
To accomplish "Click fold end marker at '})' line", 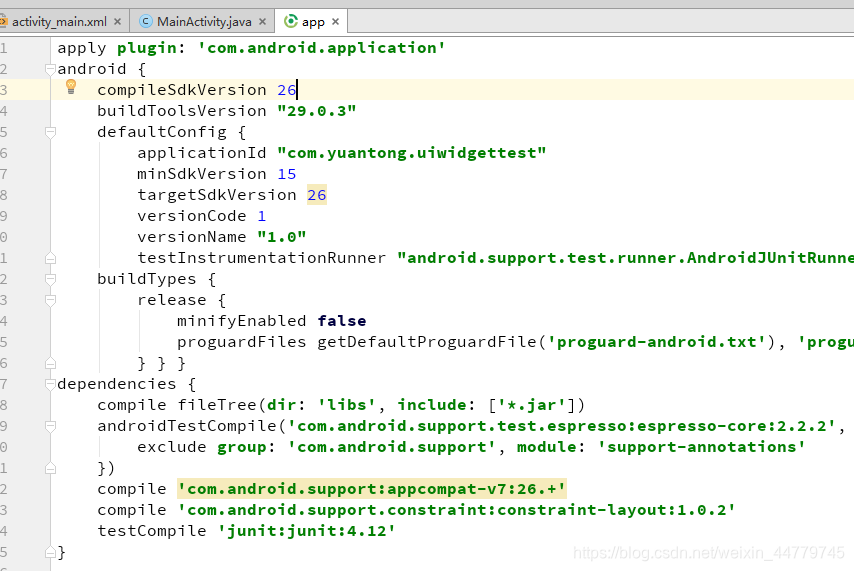I will click(50, 468).
